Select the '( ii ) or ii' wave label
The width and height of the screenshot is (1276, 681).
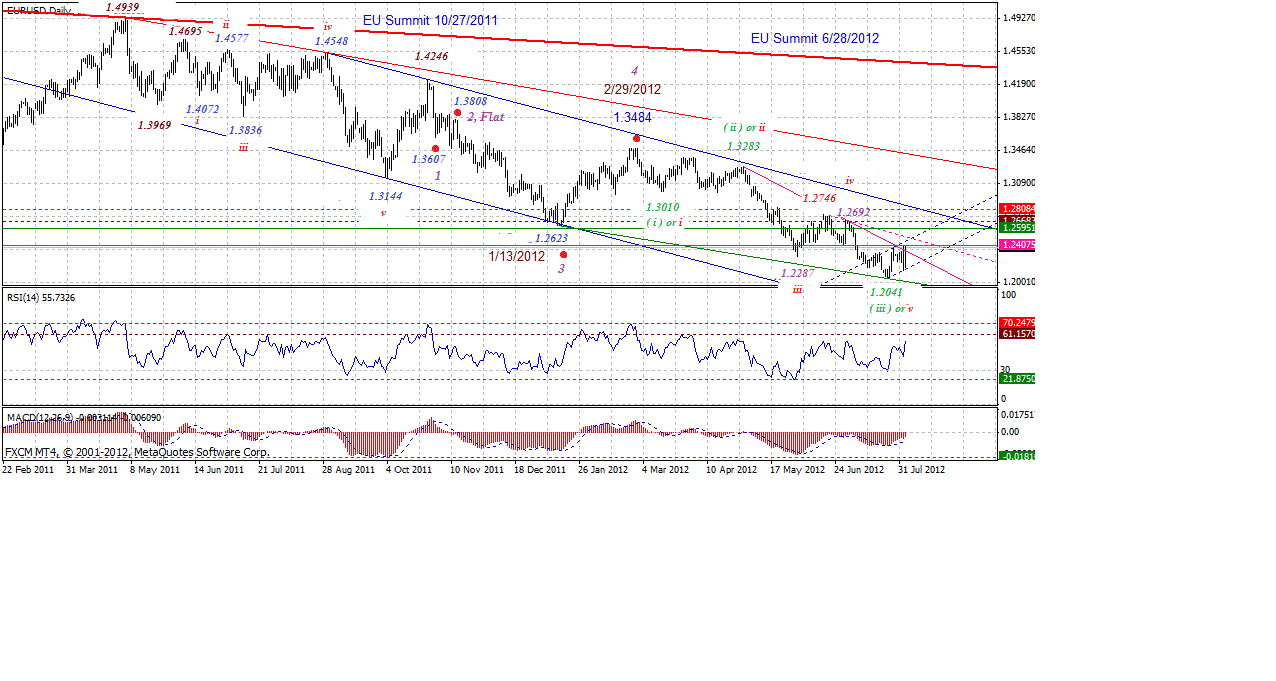(x=744, y=128)
